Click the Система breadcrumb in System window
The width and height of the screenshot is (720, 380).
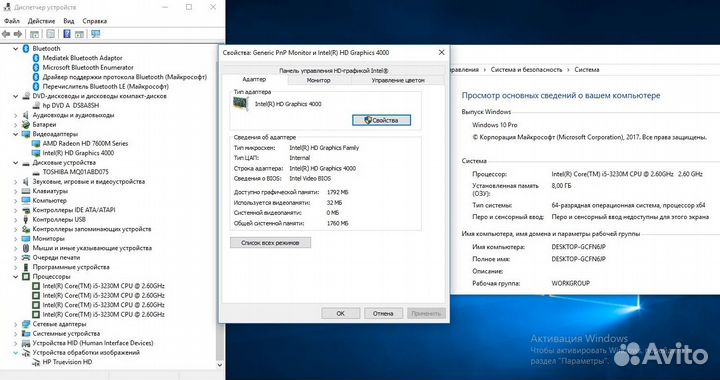coord(586,70)
